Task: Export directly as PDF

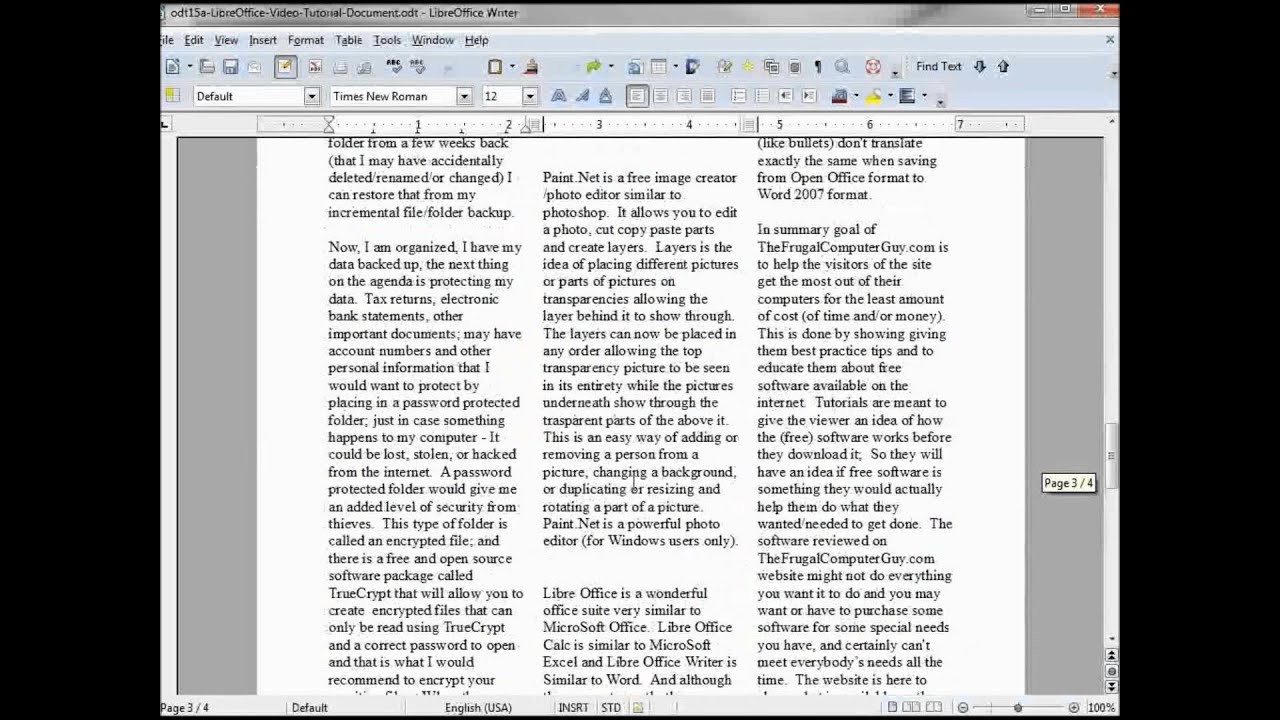Action: pos(315,67)
